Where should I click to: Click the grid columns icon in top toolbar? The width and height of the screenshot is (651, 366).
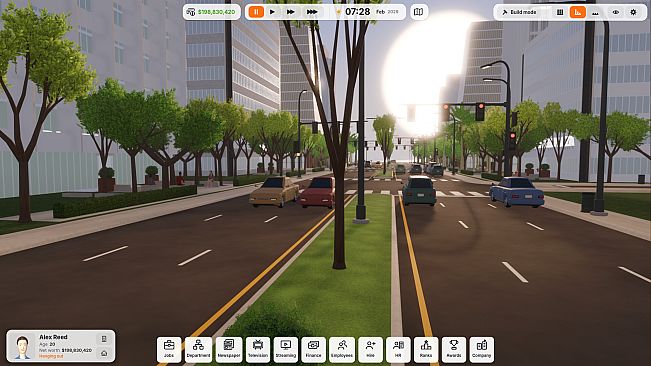click(560, 12)
